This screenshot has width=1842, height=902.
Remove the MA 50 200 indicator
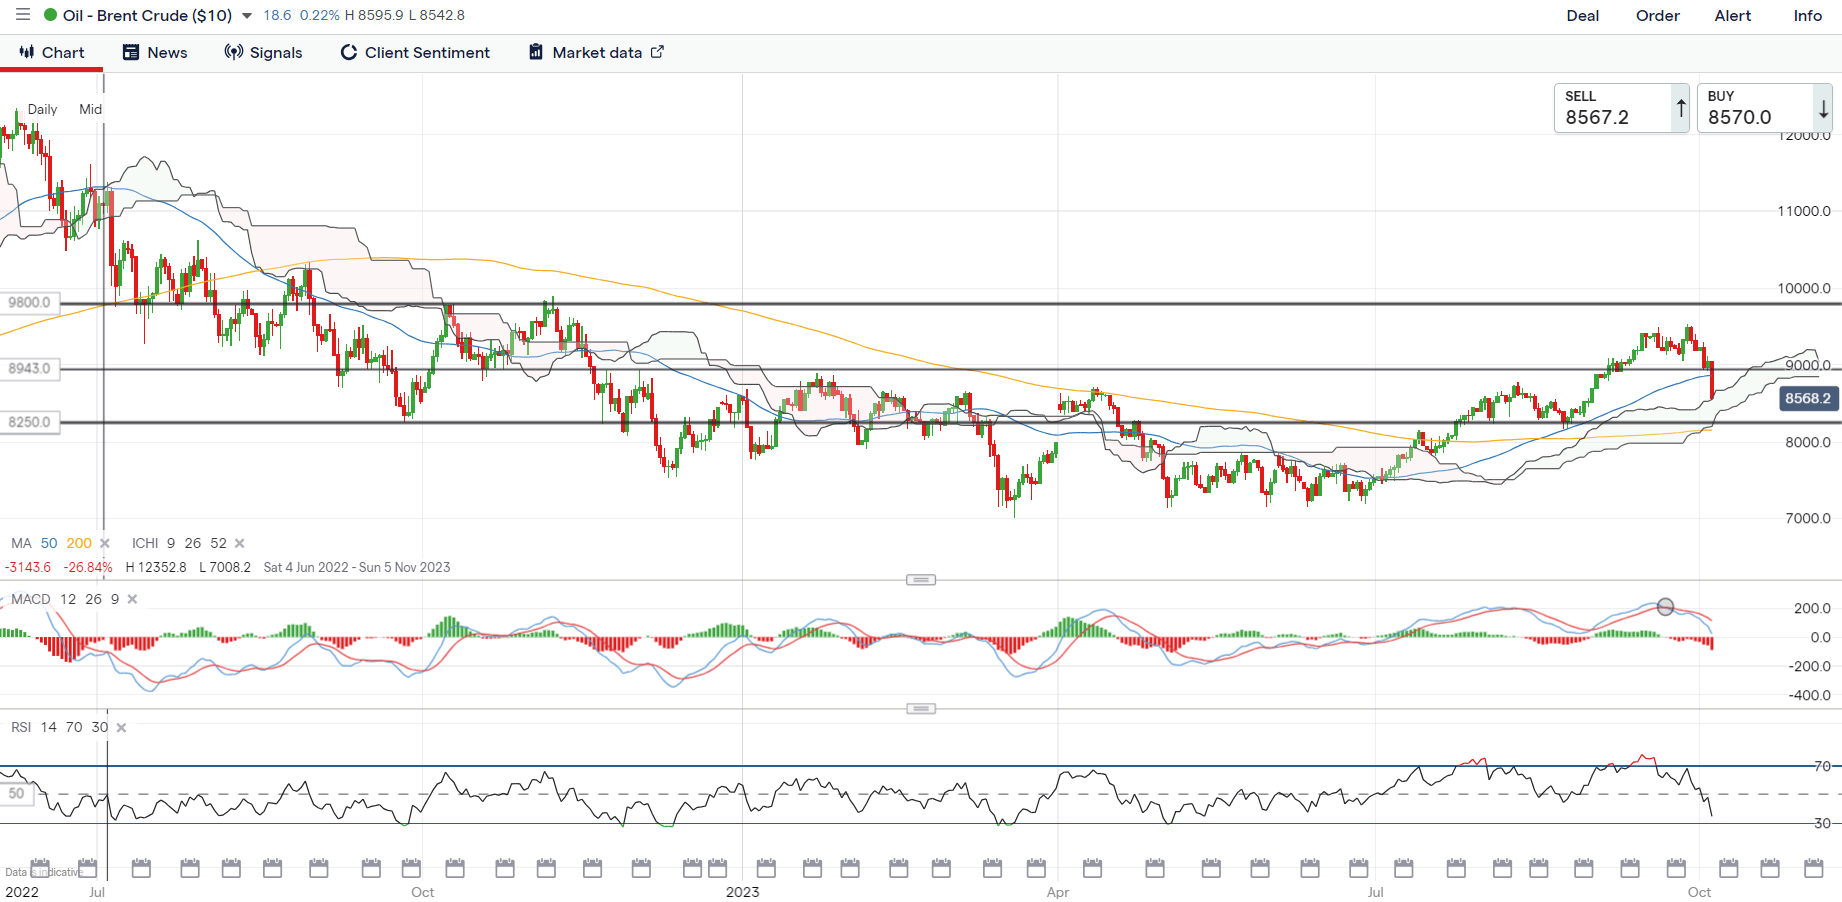[105, 543]
